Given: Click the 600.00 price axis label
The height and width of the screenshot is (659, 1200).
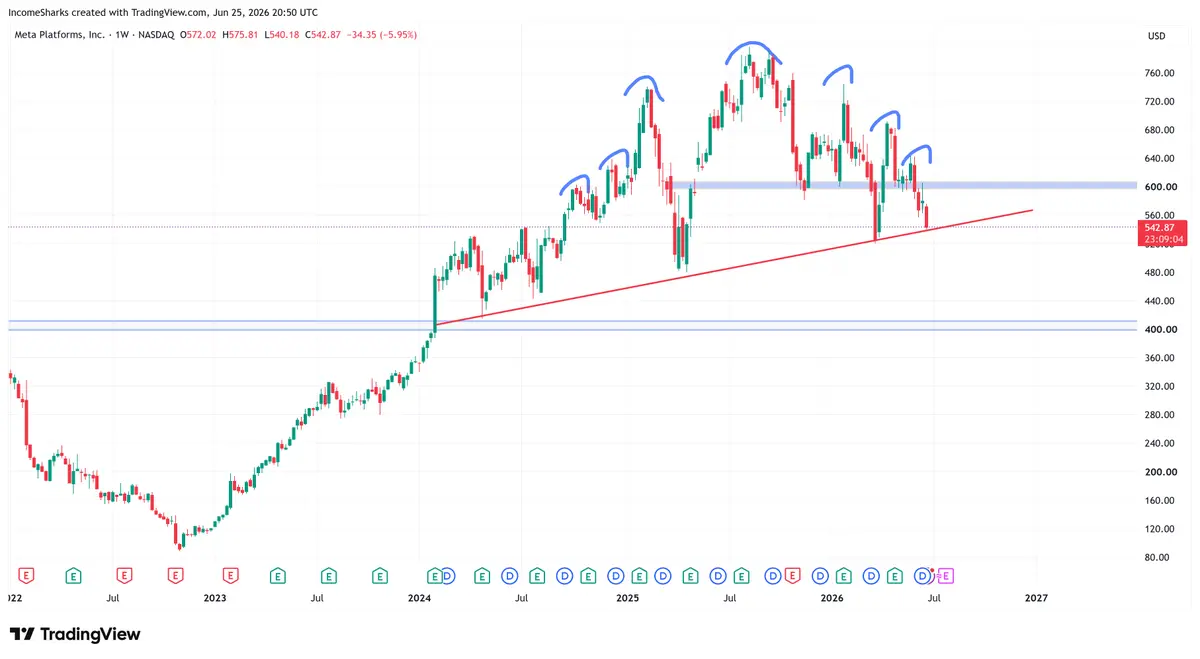Looking at the screenshot, I should click(x=1160, y=187).
